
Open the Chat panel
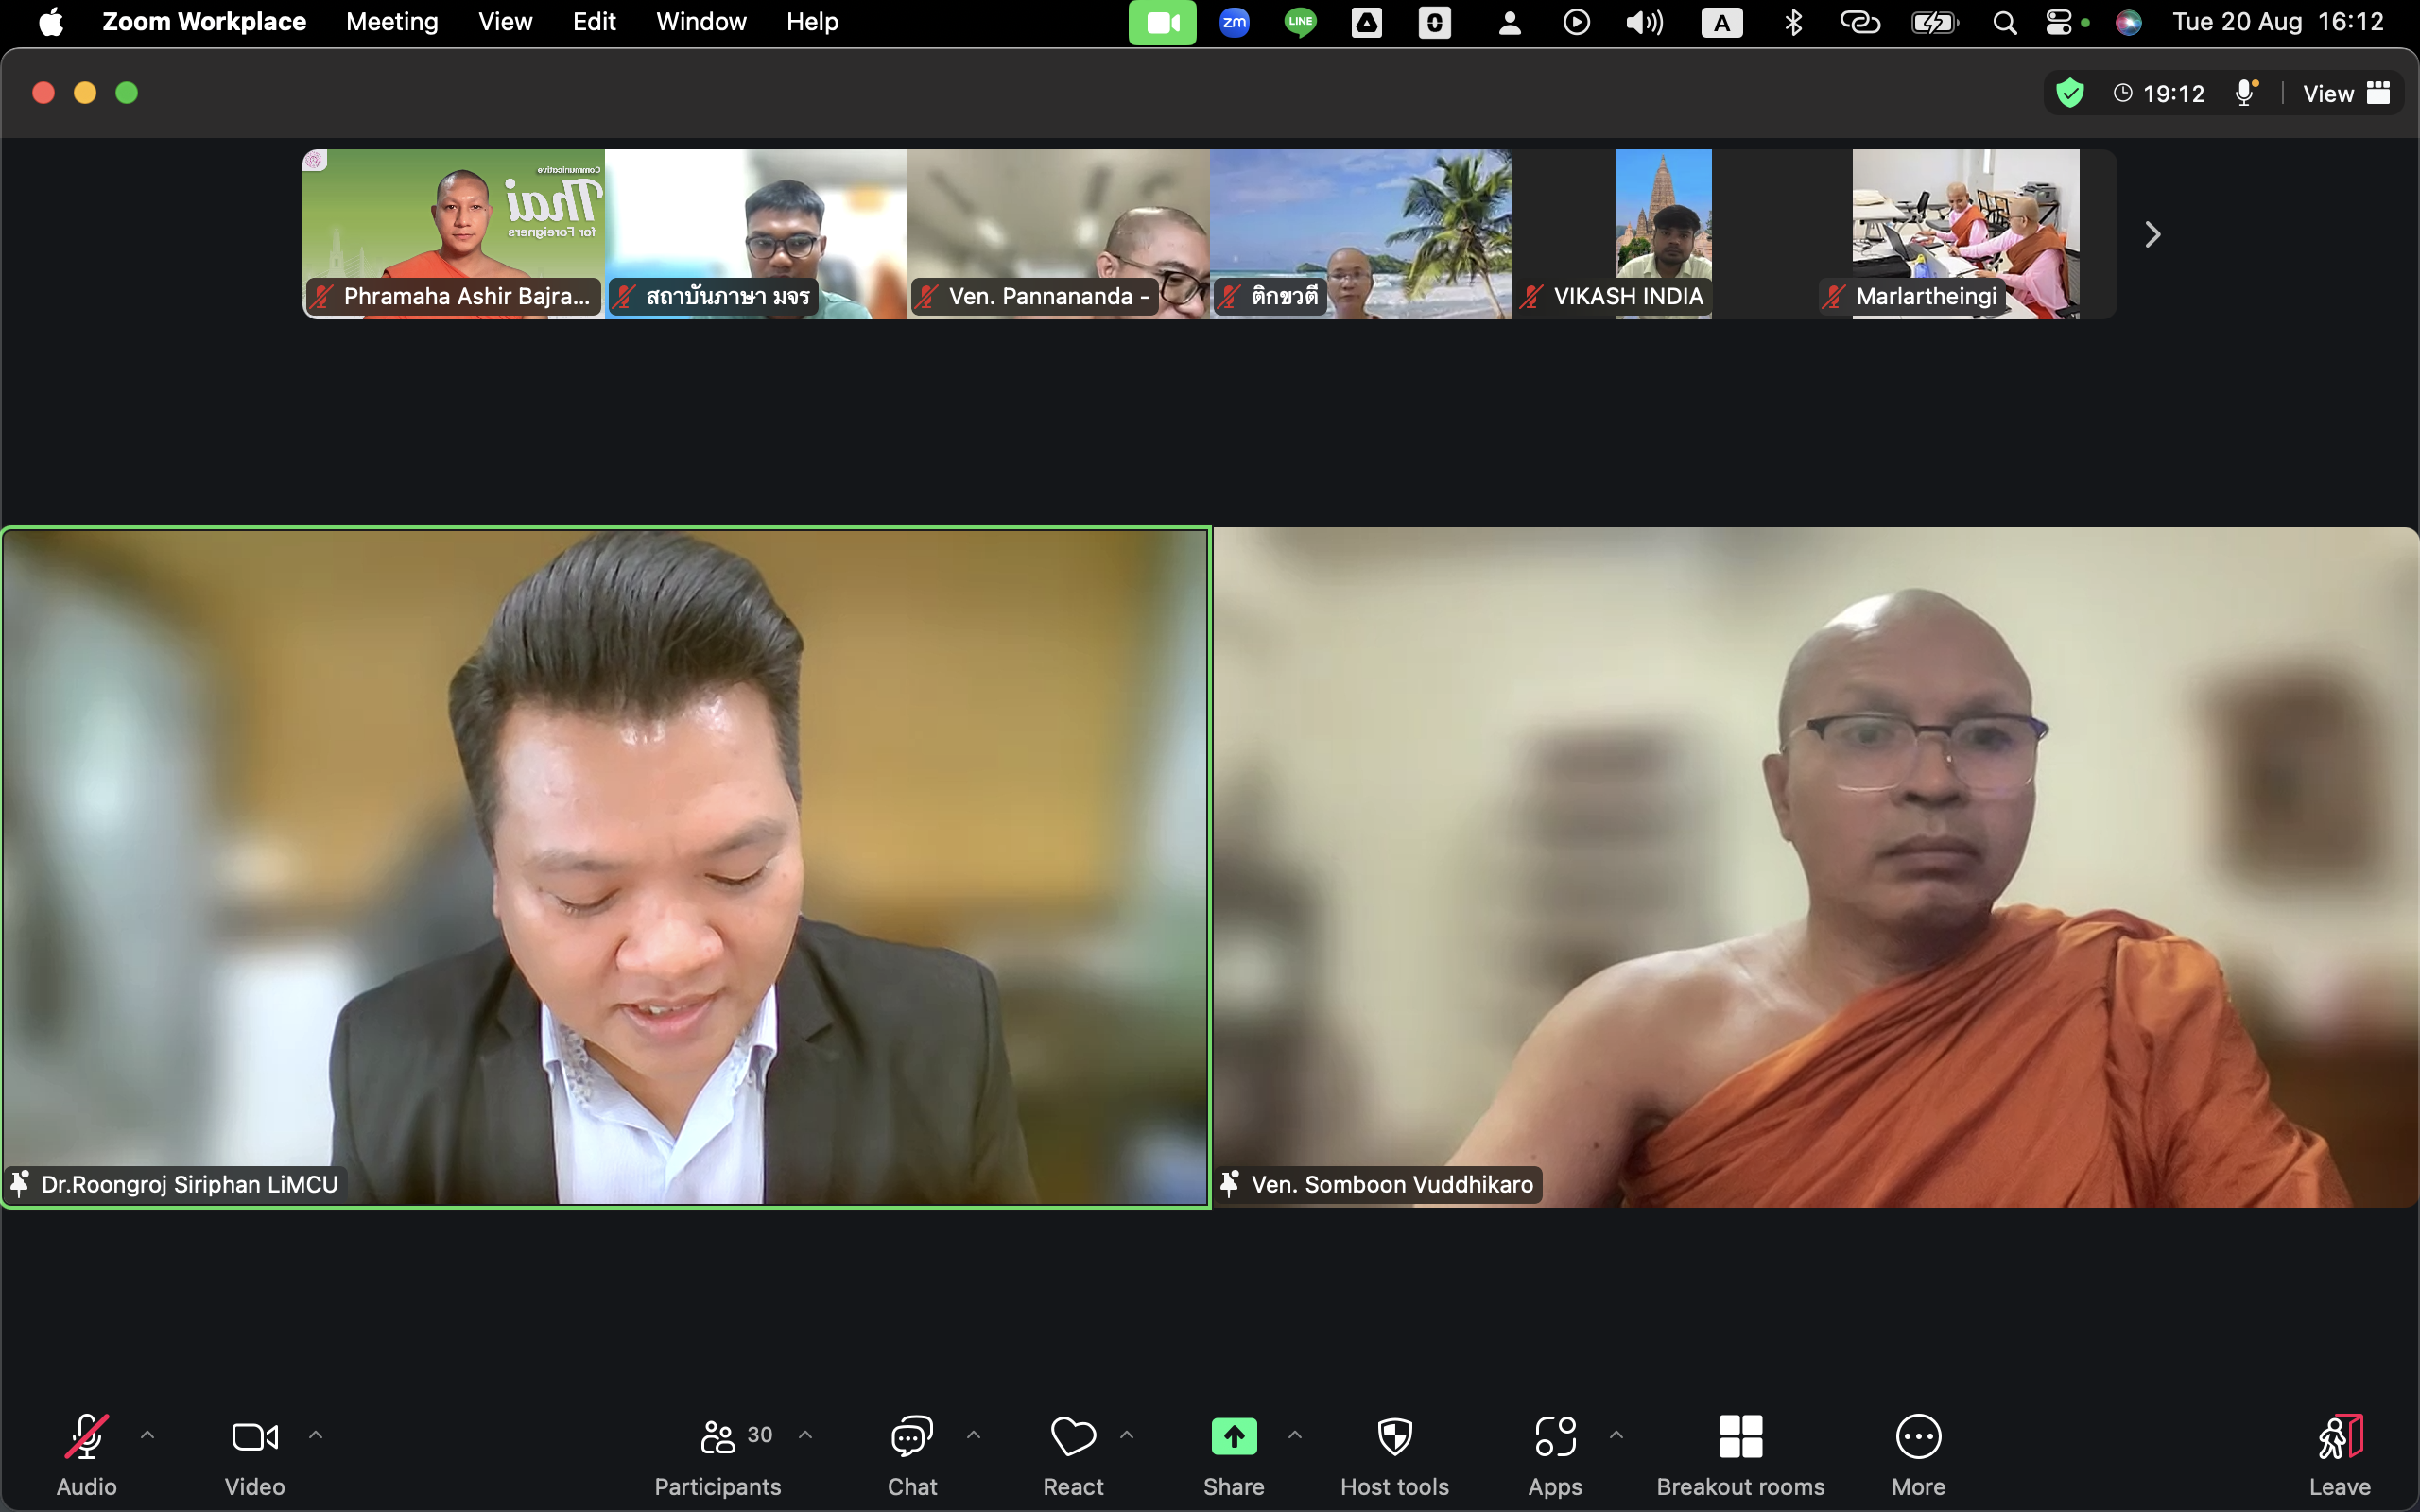click(912, 1454)
